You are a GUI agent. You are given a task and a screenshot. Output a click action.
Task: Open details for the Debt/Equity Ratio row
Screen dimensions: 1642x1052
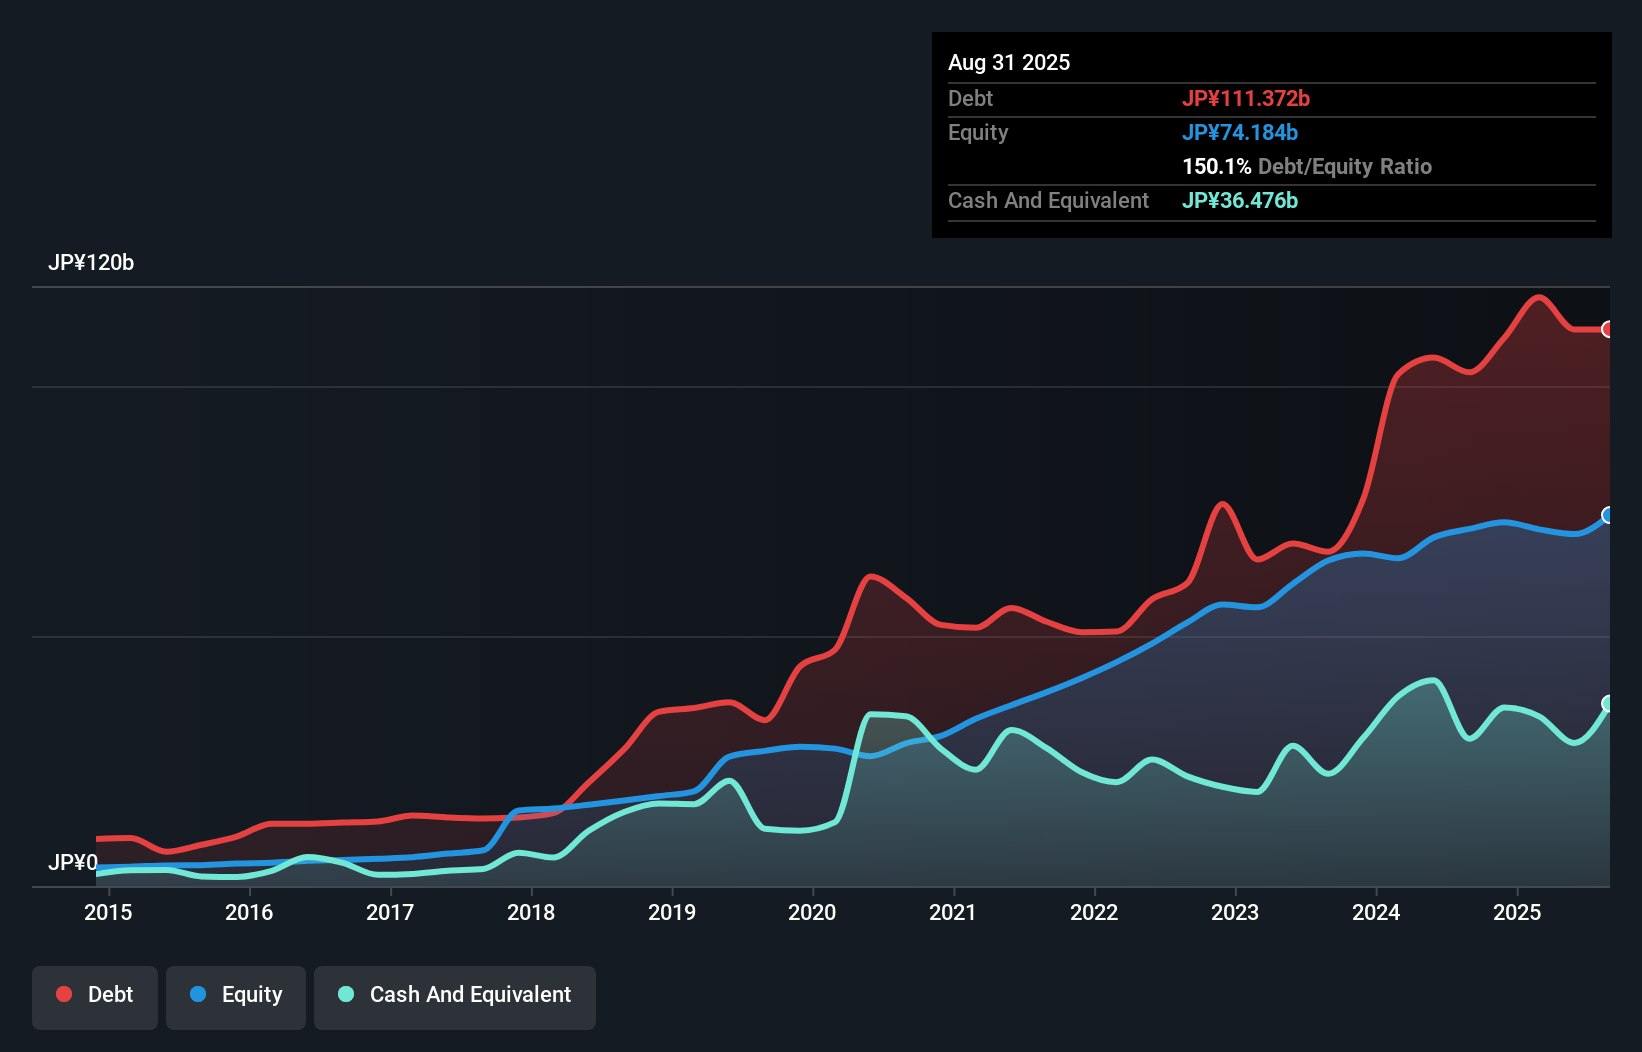(1307, 167)
